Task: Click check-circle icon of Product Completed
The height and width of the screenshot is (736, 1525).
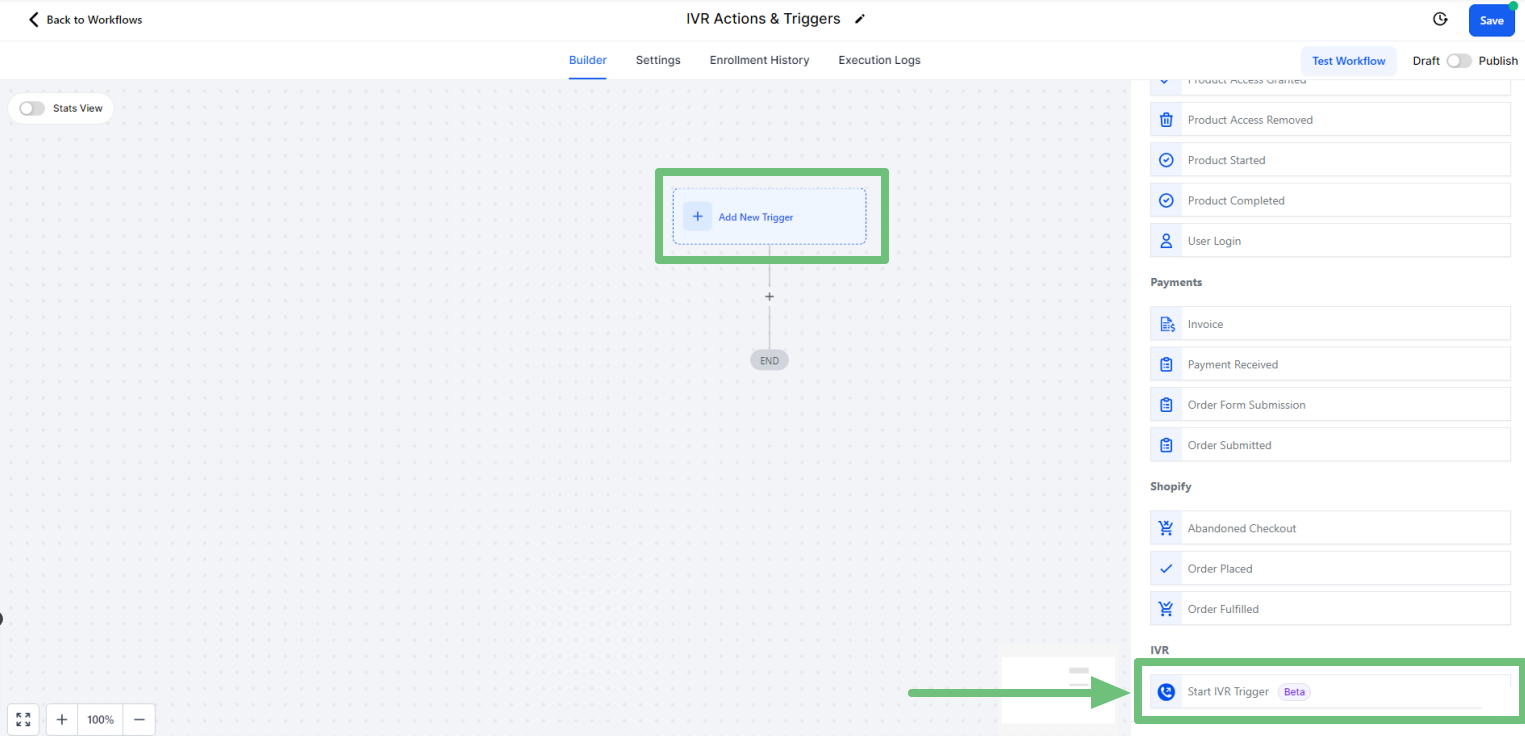Action: 1166,200
